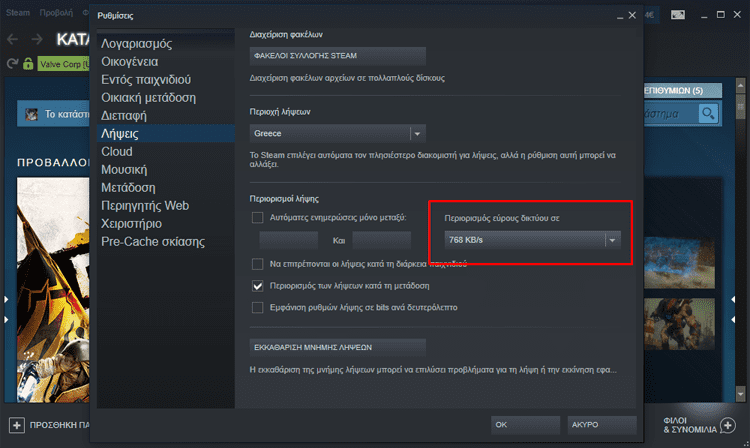Uncheck Περιορισμός των λήψεων κατά τη μετάδοση
The image size is (750, 448).
coord(257,286)
